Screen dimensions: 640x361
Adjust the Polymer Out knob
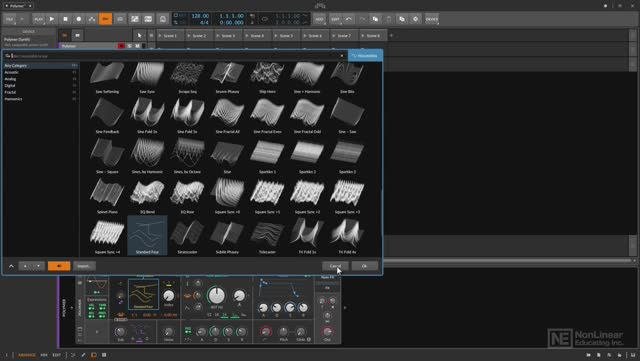[x=327, y=331]
